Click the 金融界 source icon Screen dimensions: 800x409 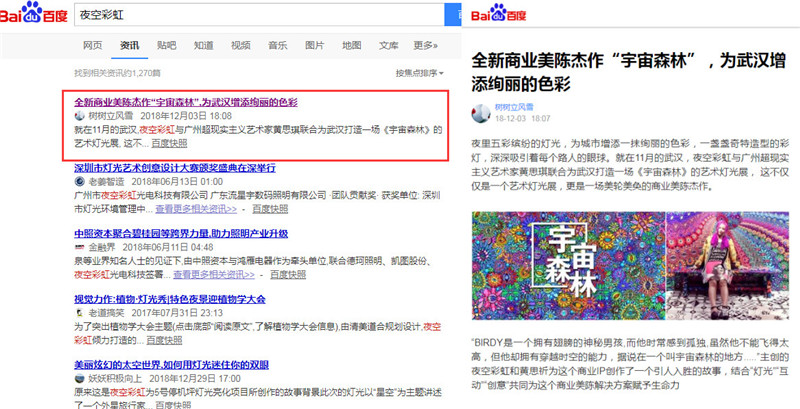pyautogui.click(x=79, y=247)
